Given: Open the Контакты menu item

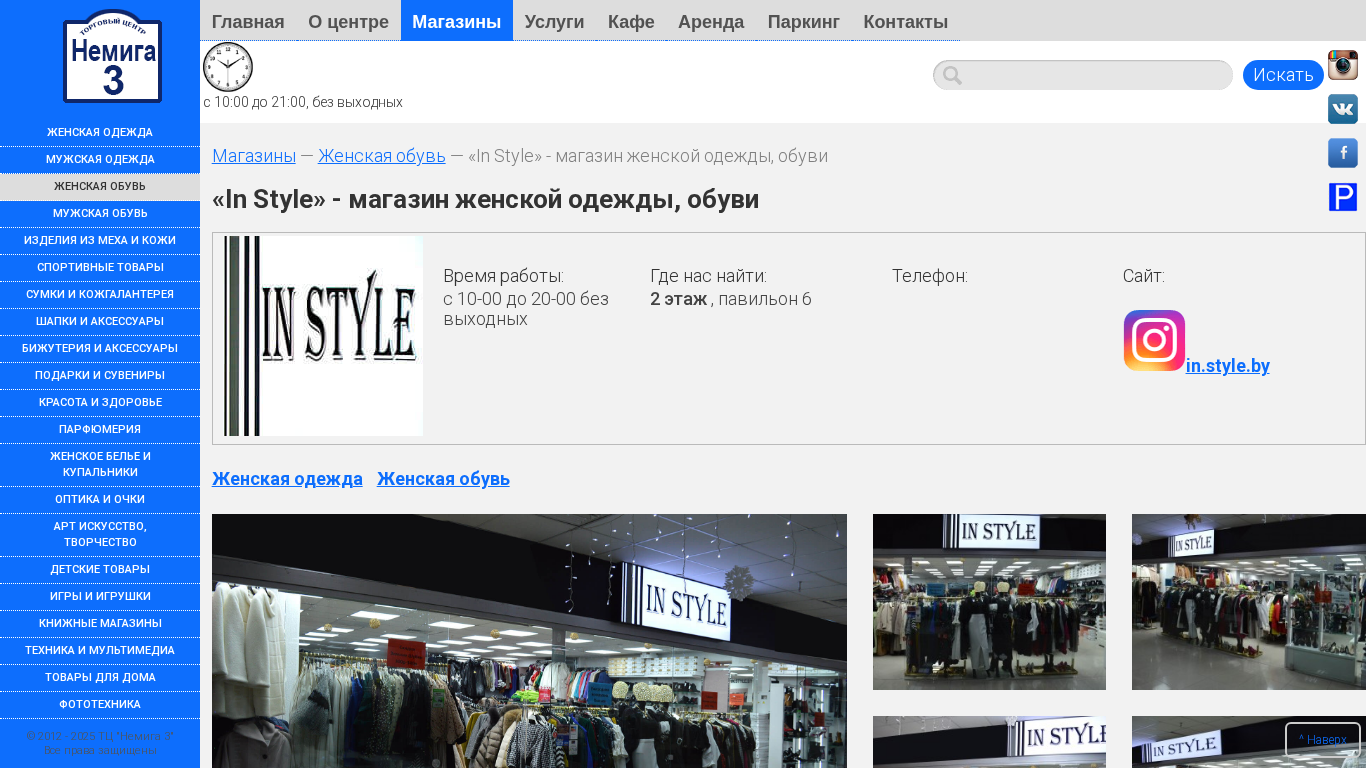Looking at the screenshot, I should coord(906,21).
